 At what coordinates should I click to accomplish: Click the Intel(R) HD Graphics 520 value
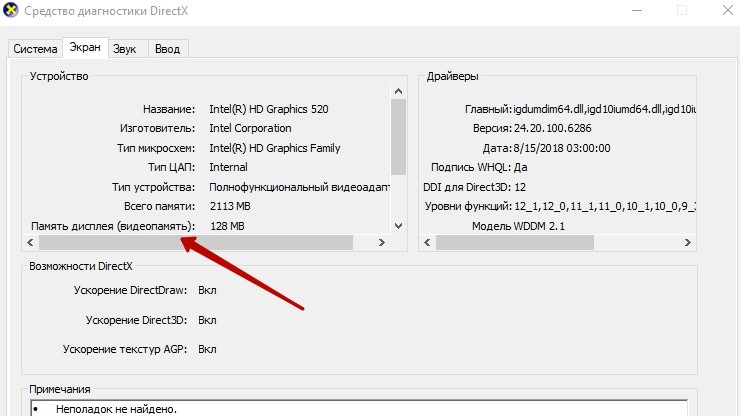(x=269, y=109)
